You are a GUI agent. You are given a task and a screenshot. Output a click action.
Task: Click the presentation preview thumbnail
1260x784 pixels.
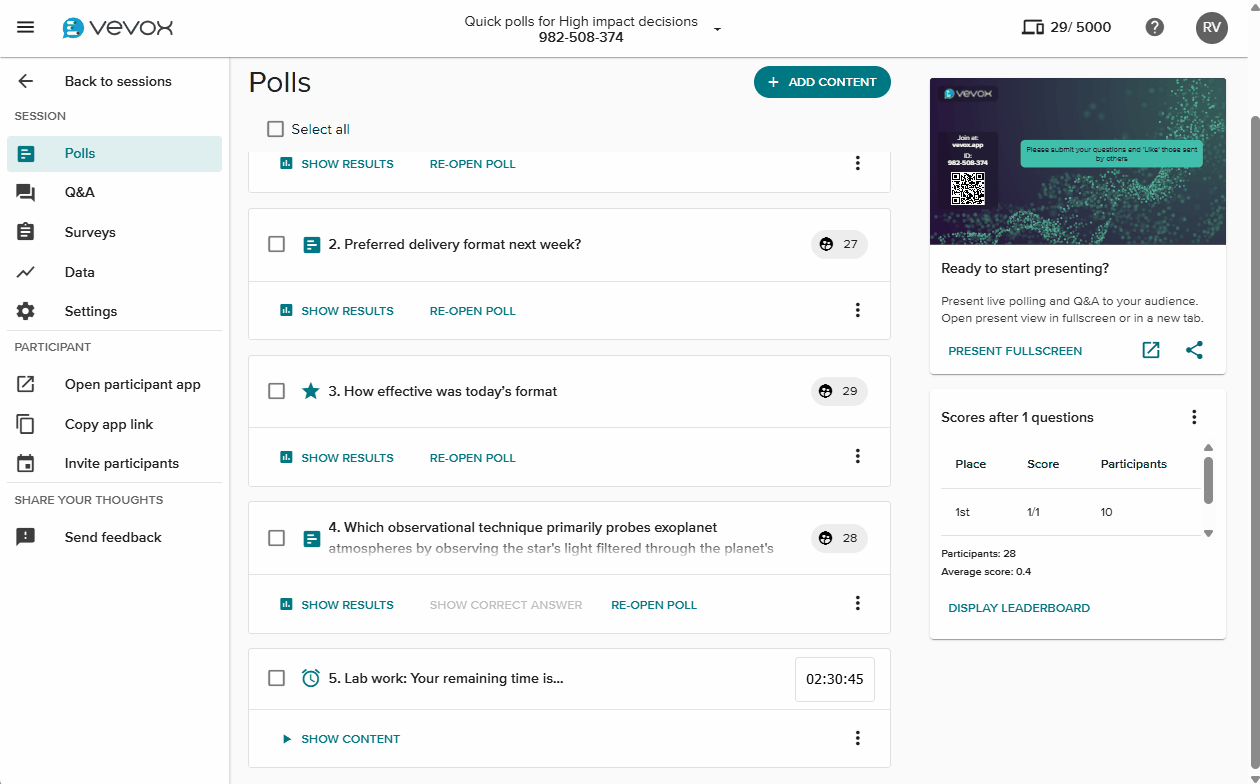coord(1077,161)
